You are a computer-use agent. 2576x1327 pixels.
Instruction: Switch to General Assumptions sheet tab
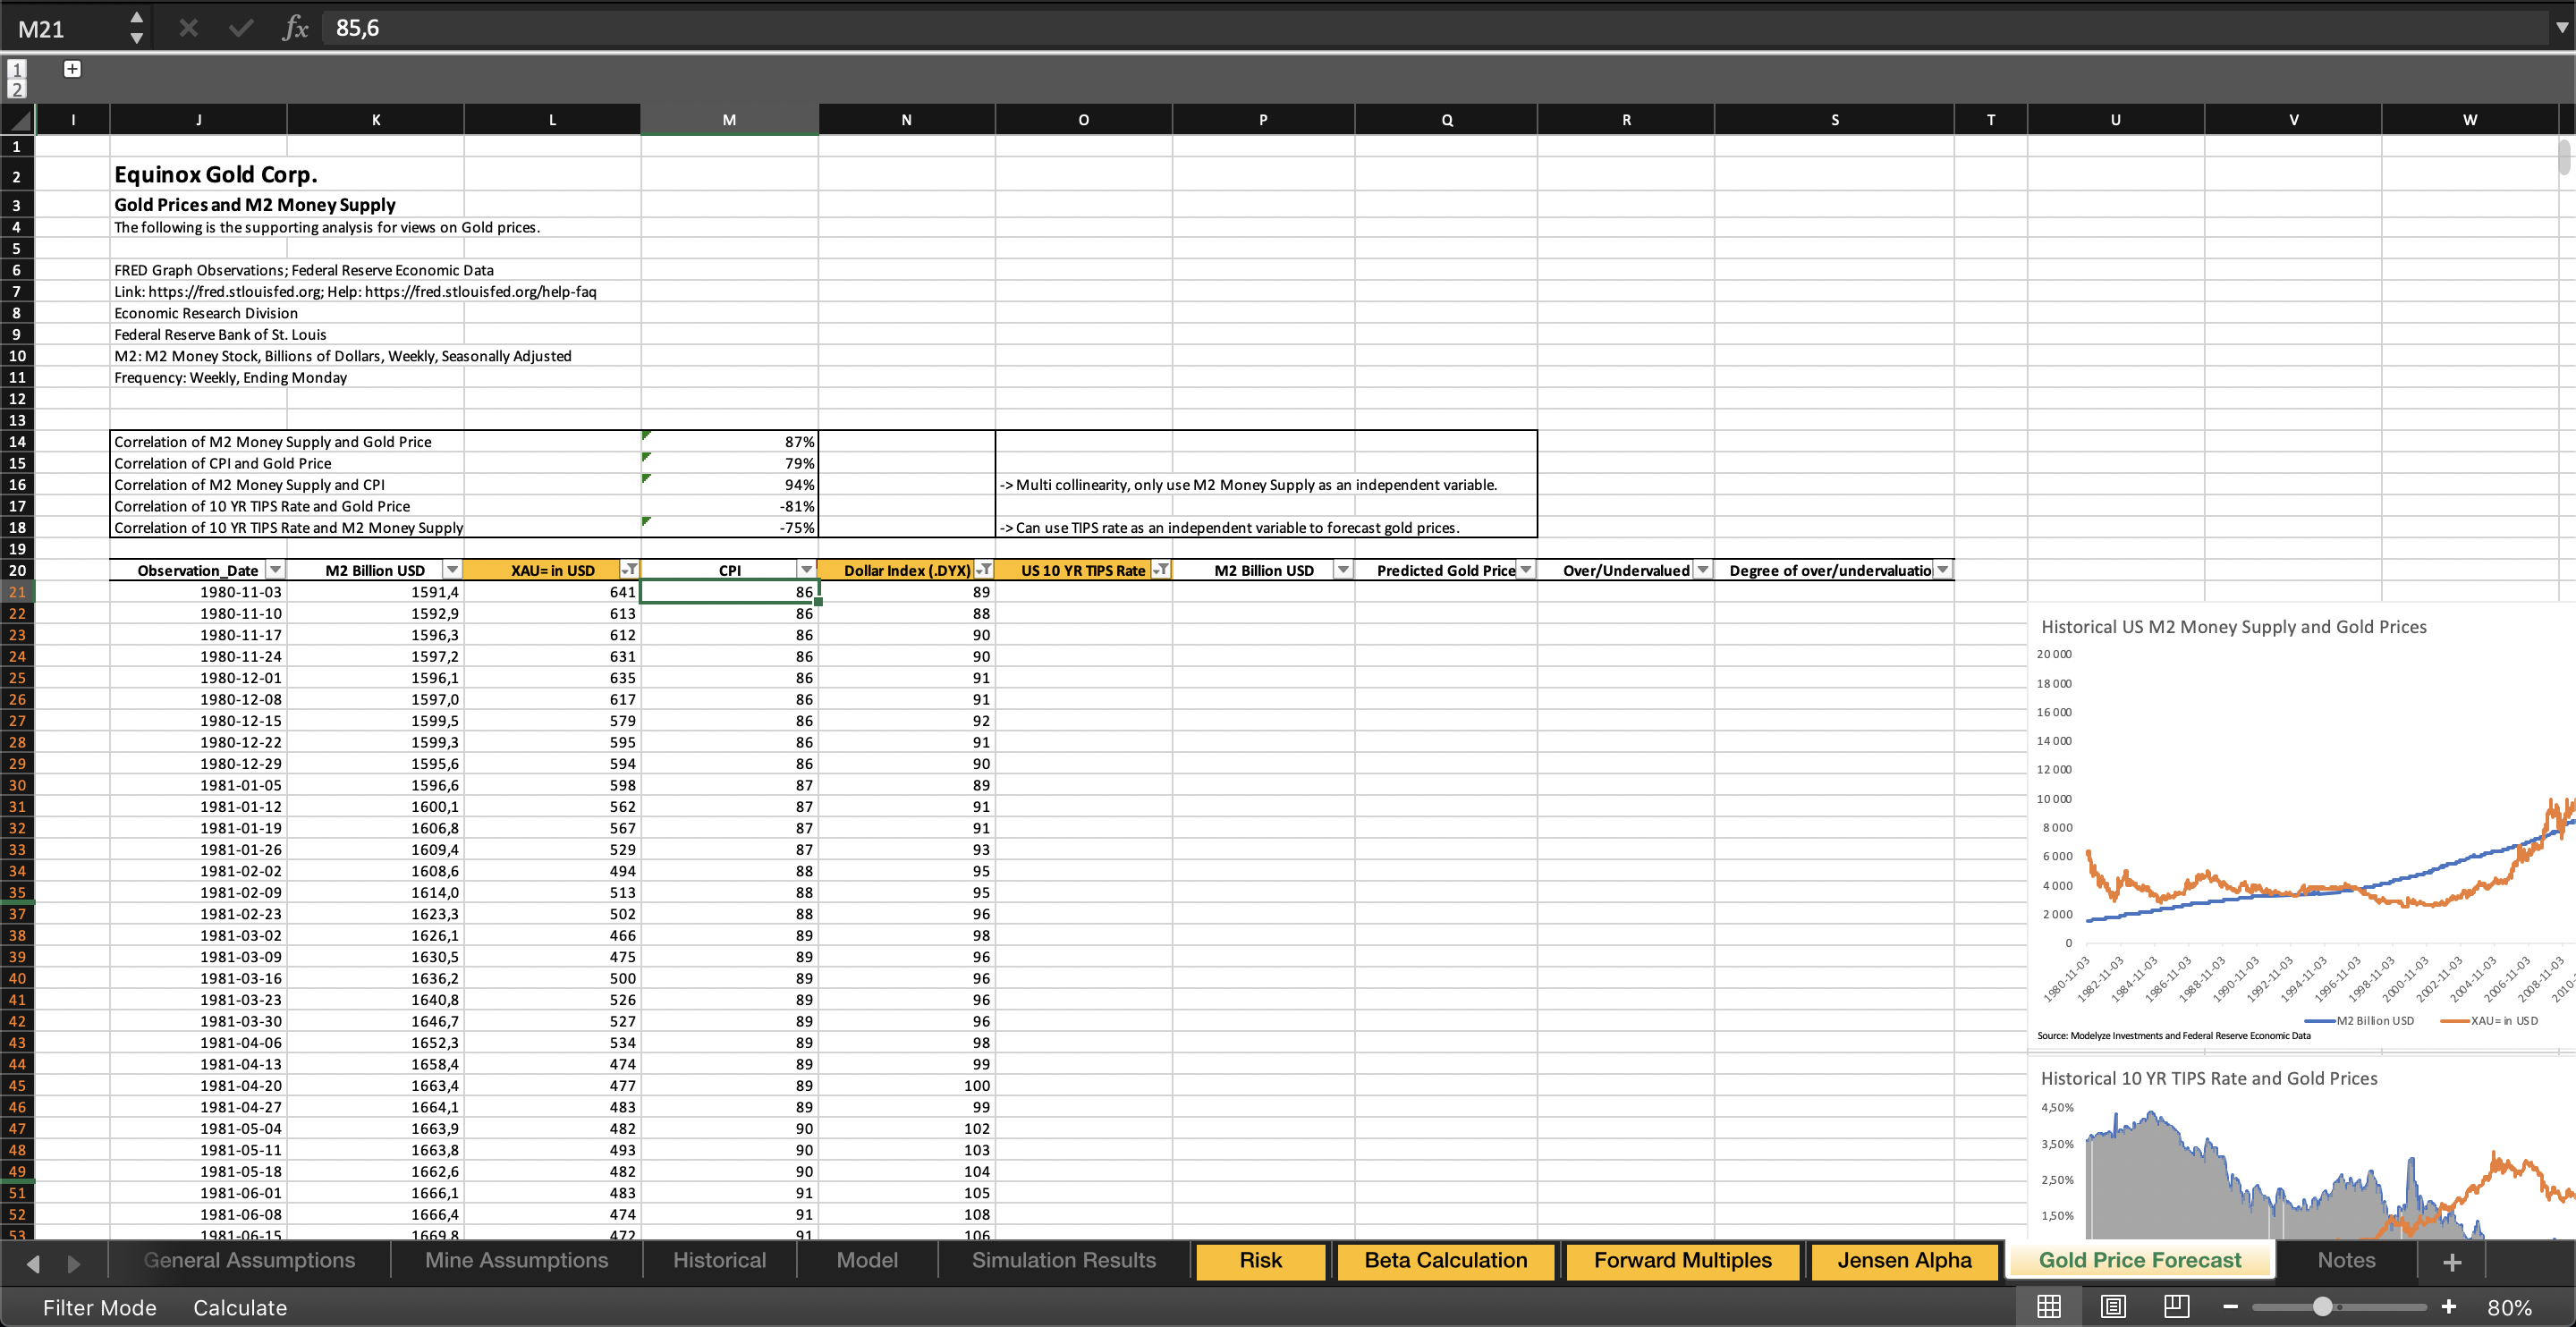tap(249, 1260)
